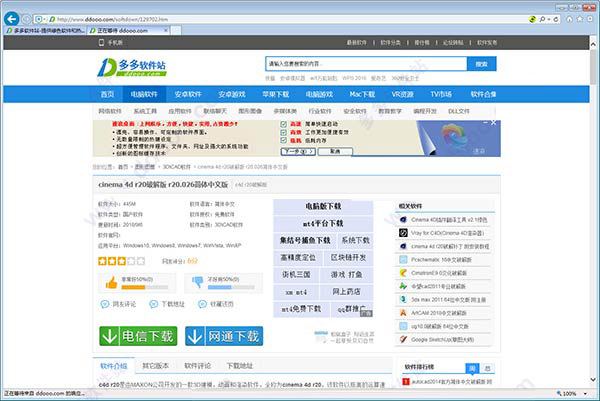Click the compatibility view green icon
This screenshot has height=401, width=600.
[532, 19]
